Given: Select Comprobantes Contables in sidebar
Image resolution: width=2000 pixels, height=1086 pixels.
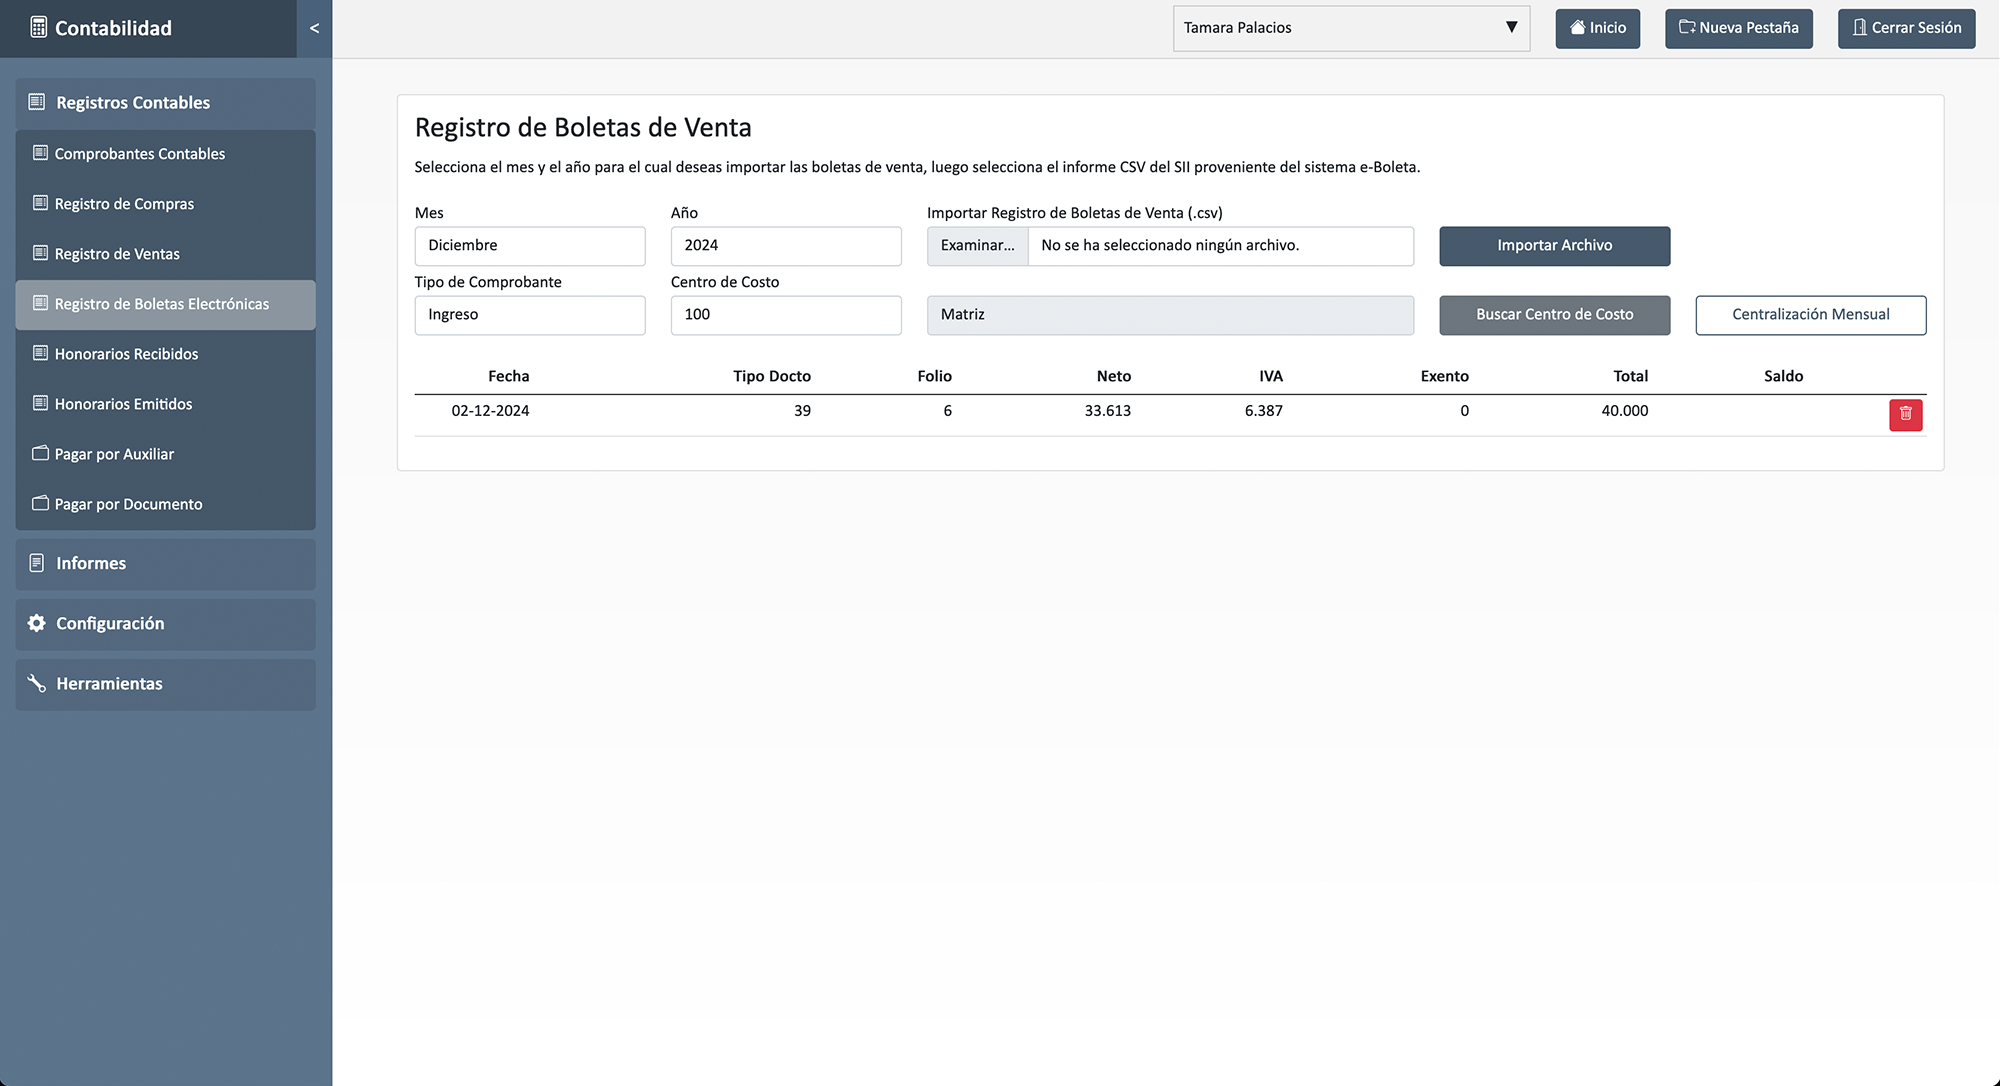Looking at the screenshot, I should 139,154.
